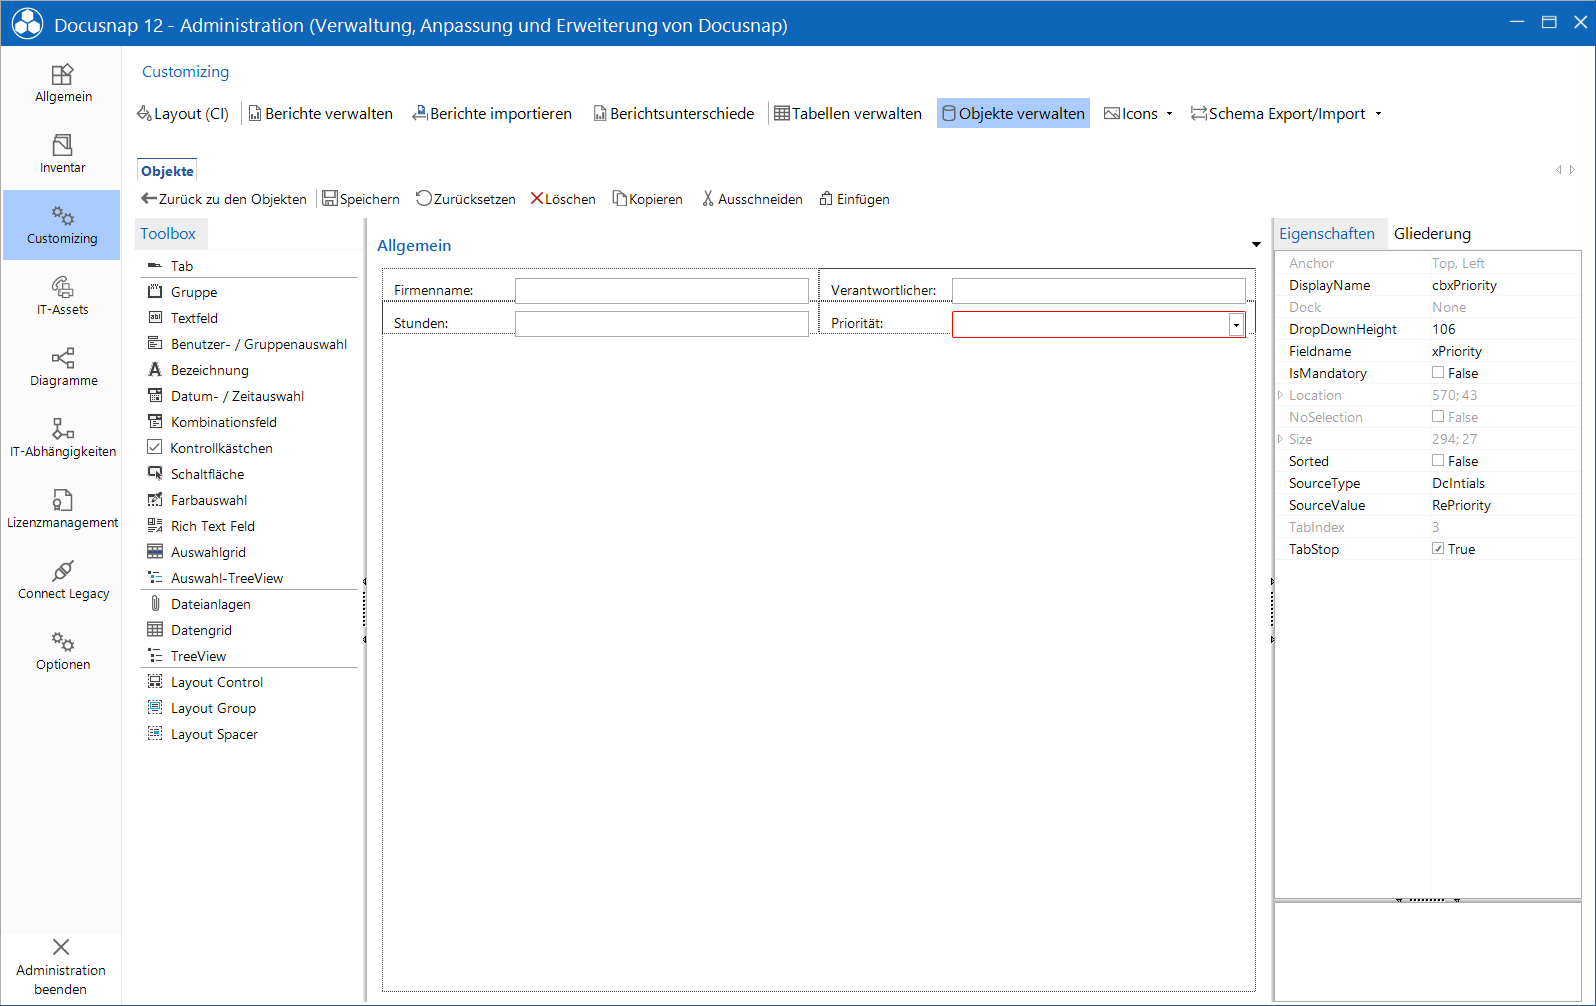Select the Farbauswahl toolbox item
The width and height of the screenshot is (1596, 1006).
coord(208,500)
